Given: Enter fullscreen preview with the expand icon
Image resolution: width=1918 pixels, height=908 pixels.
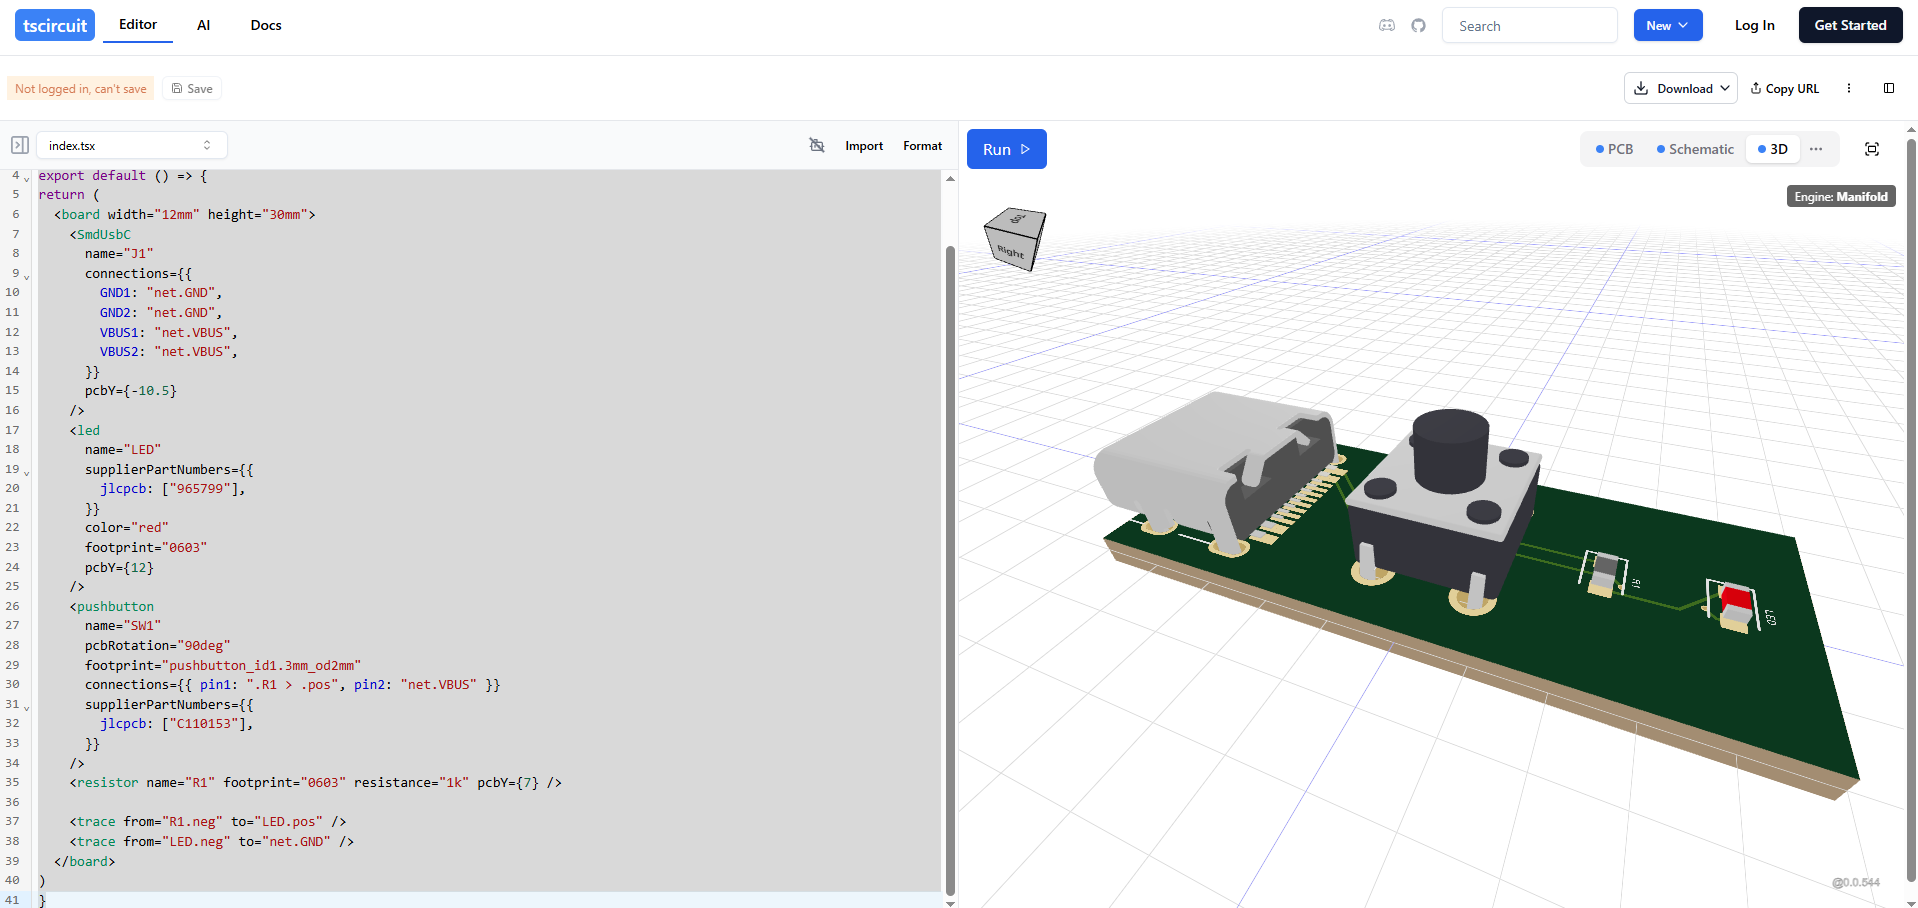Looking at the screenshot, I should click(x=1872, y=149).
